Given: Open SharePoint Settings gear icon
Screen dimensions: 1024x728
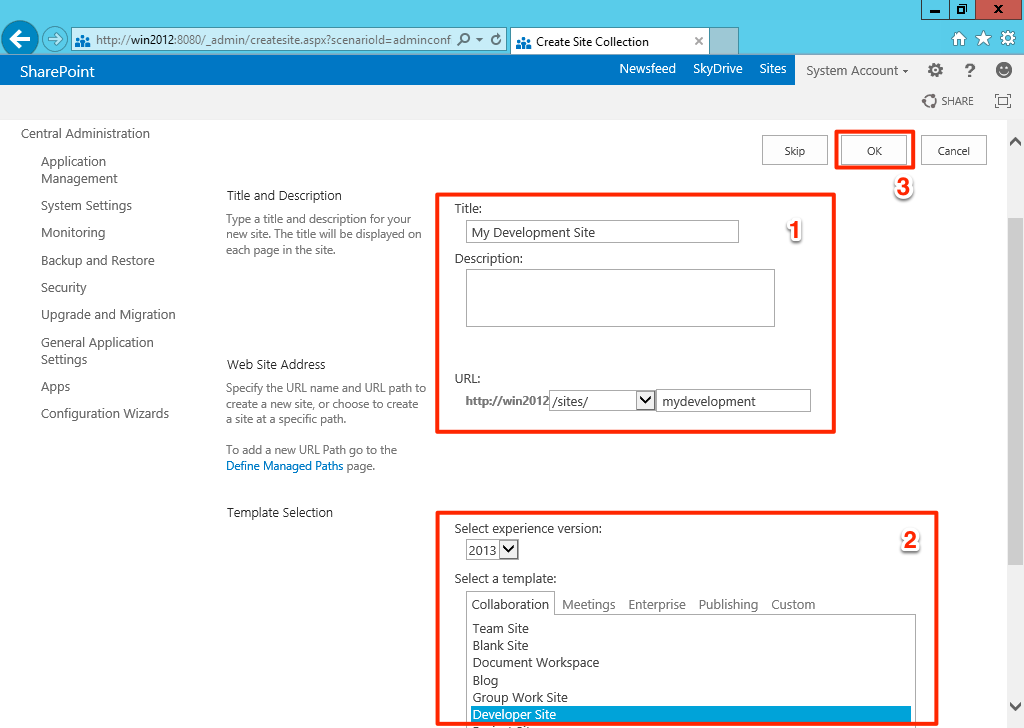Looking at the screenshot, I should pyautogui.click(x=935, y=70).
